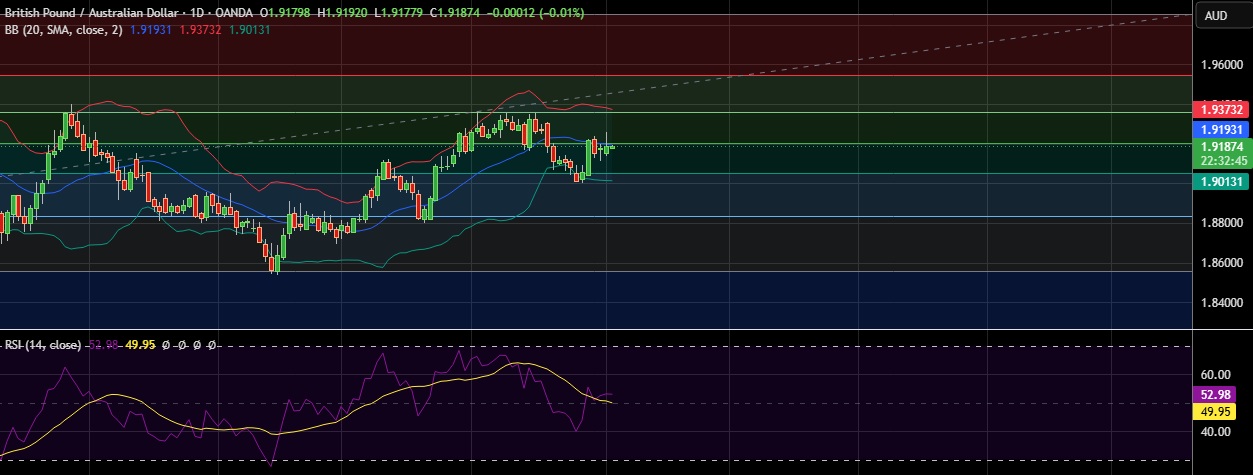
Task: Click the change value −0.00012 (−0.01%)
Action: 537,13
